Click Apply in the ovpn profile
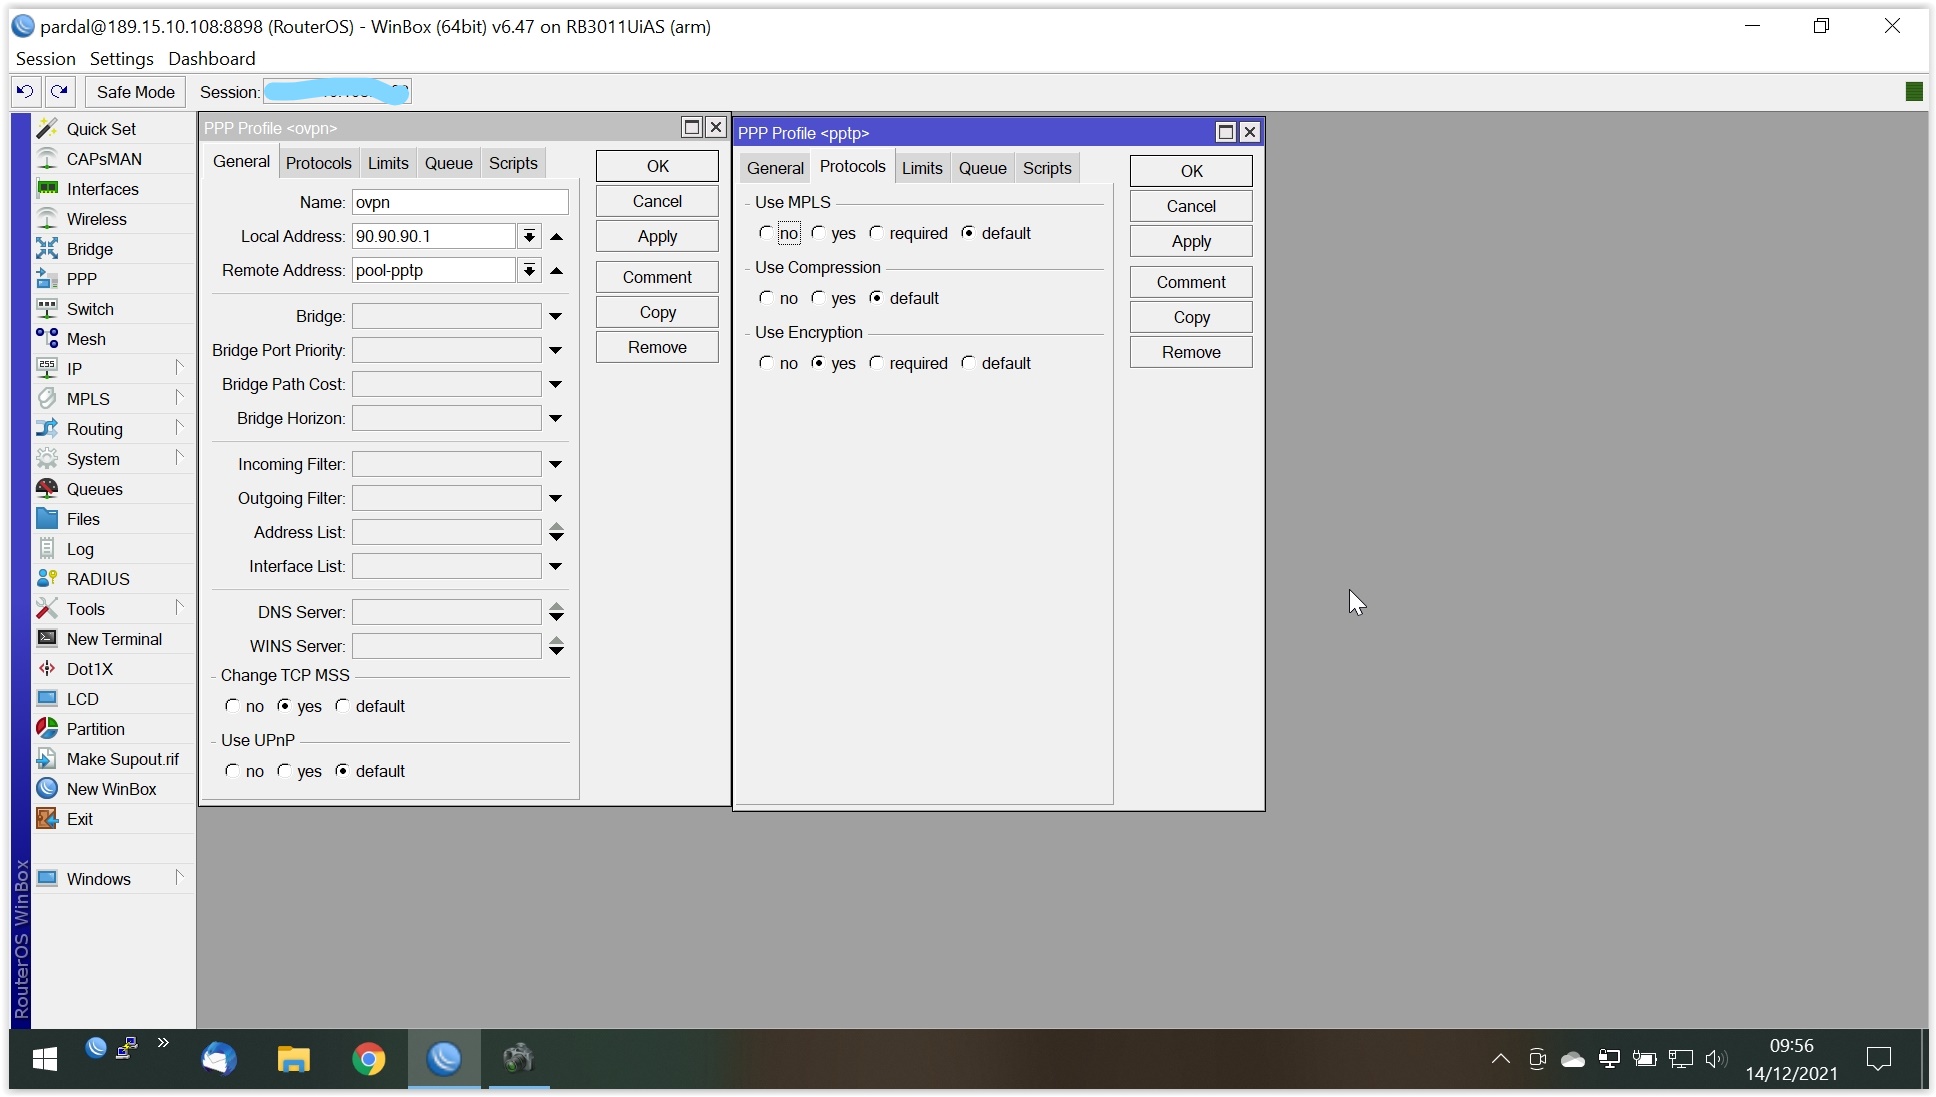Viewport: 1936px width, 1097px height. point(657,236)
